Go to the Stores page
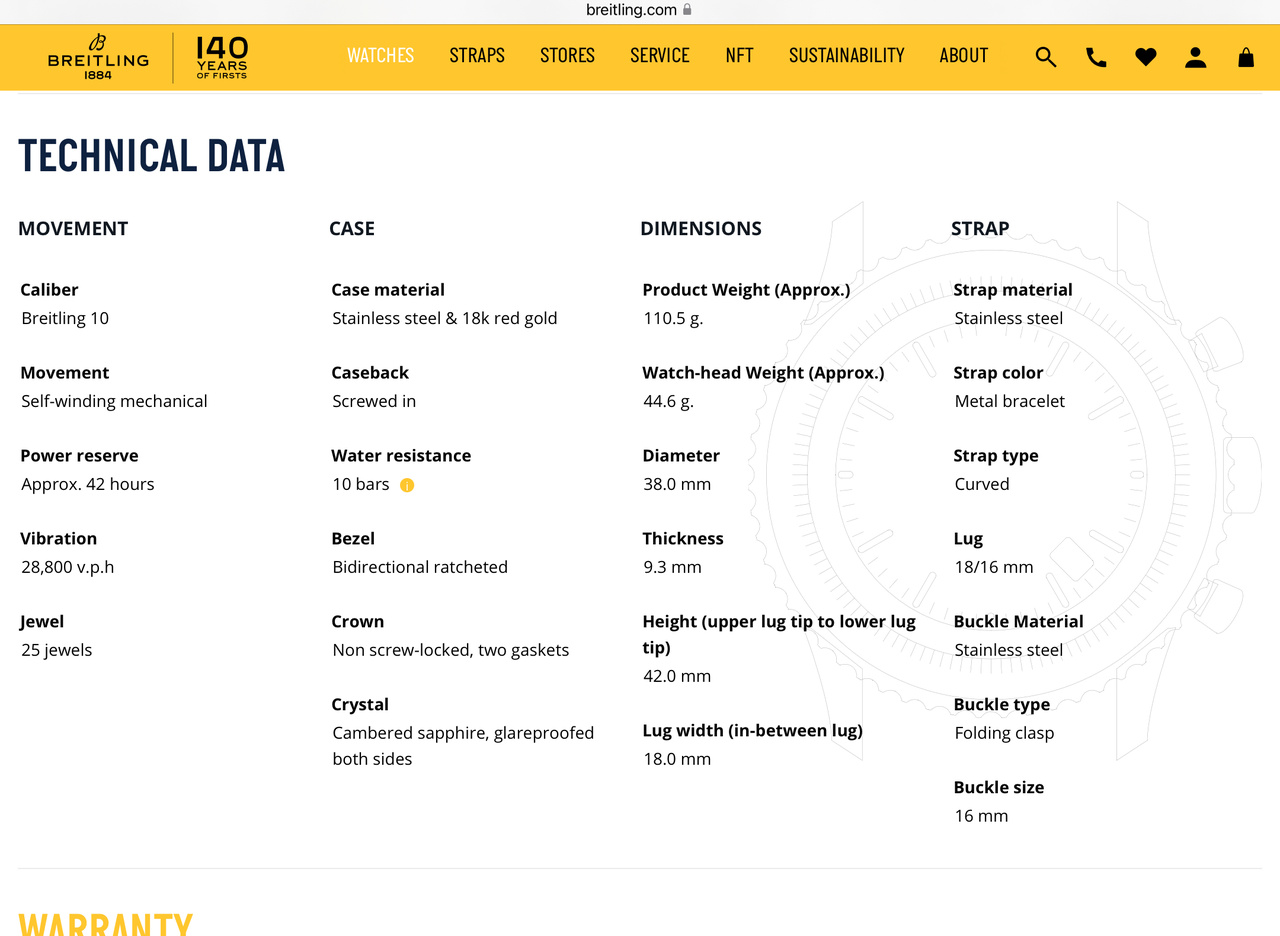Screen dimensions: 1280x936 (x=567, y=55)
